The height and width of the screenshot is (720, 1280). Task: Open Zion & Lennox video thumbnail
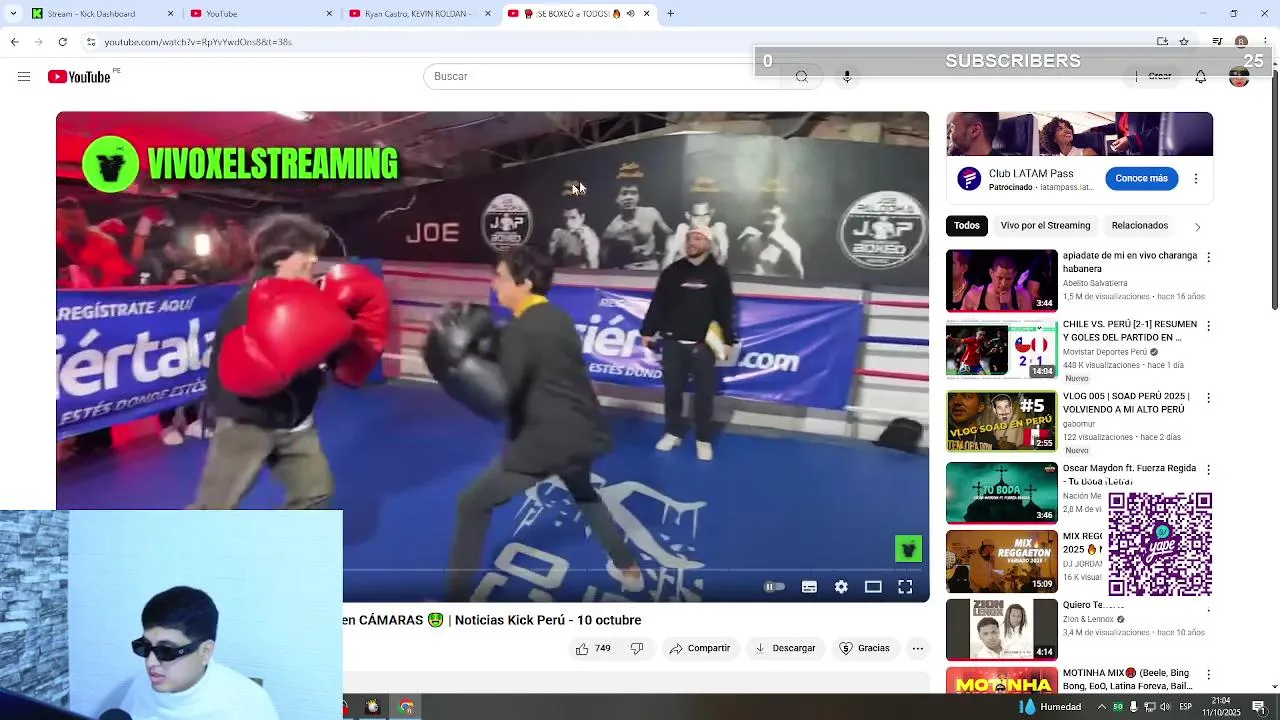pyautogui.click(x=1001, y=629)
